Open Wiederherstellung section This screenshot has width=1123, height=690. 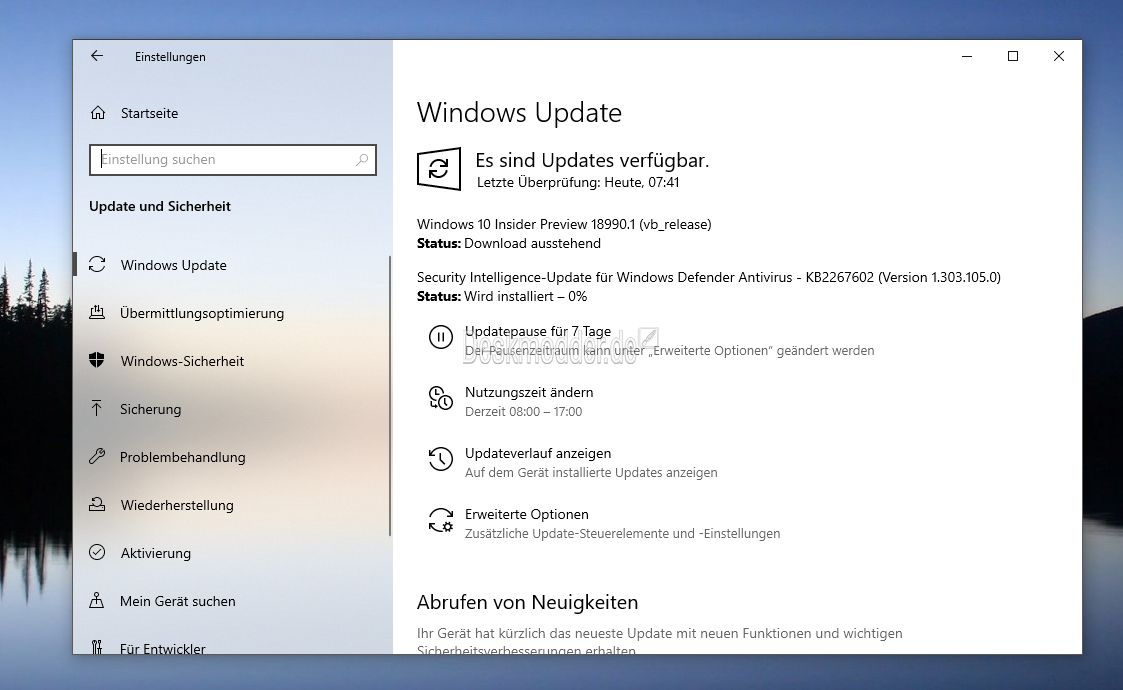[177, 505]
